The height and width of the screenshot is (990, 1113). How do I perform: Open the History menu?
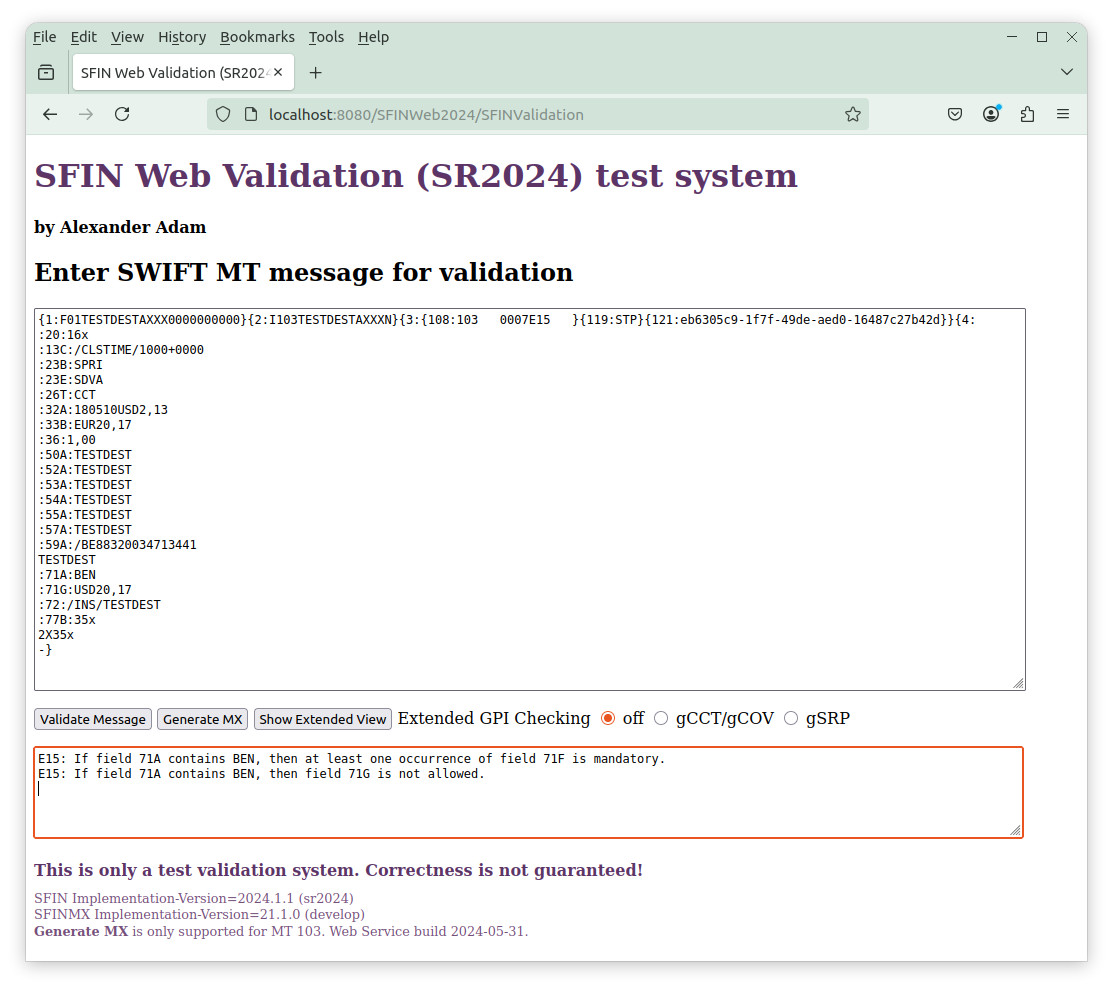(182, 37)
